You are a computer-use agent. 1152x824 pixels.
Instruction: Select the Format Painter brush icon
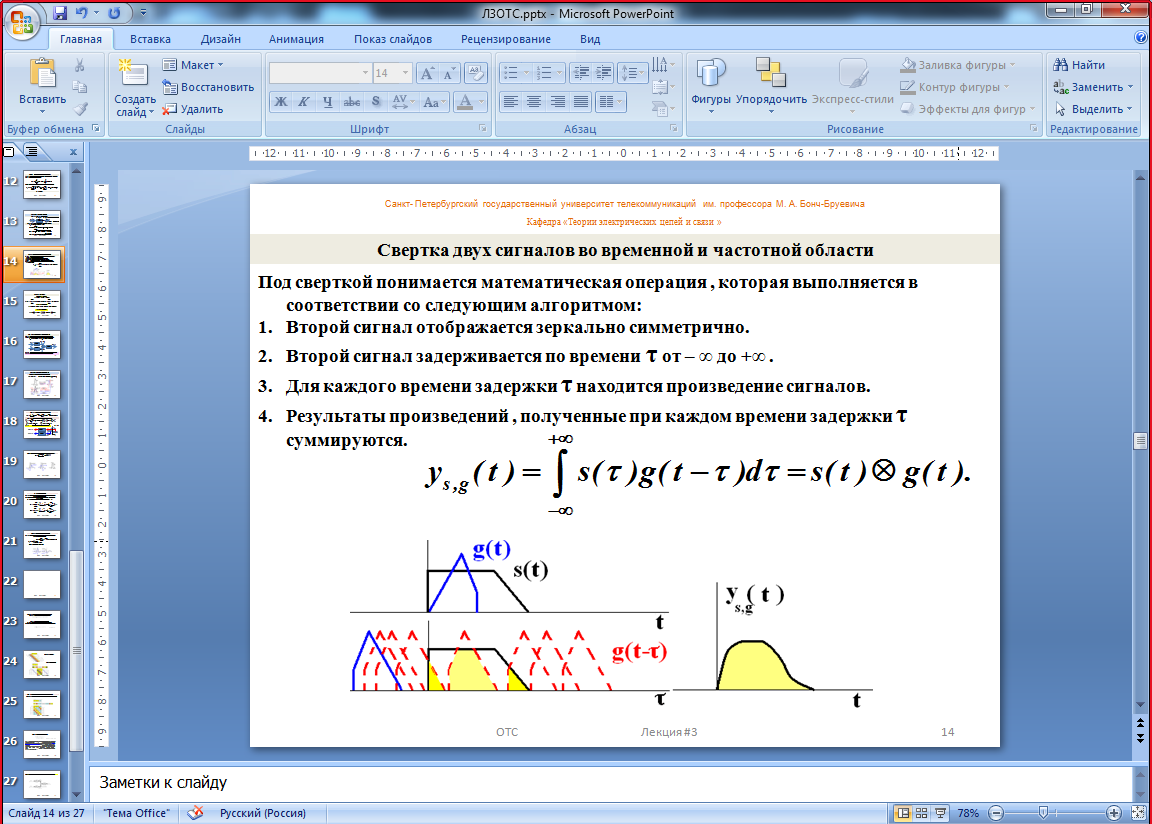pyautogui.click(x=80, y=109)
